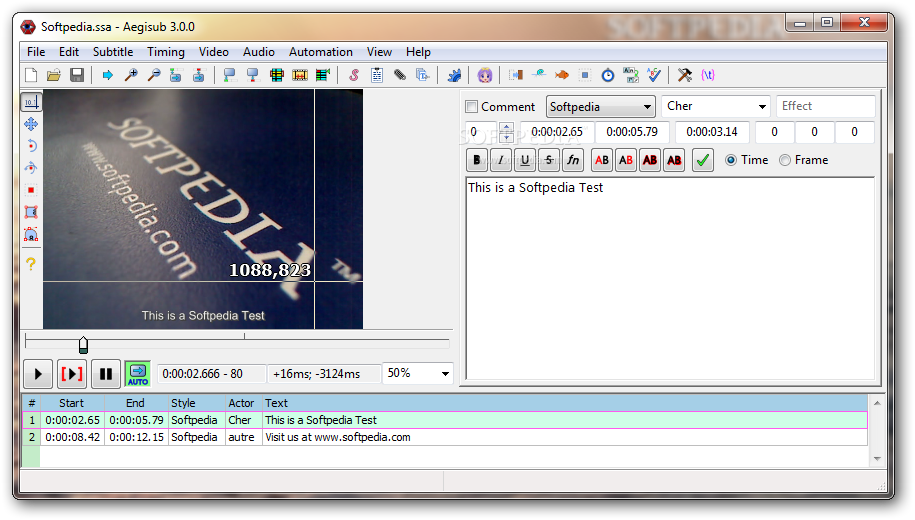The image size is (915, 520).
Task: Toggle tag hiding mode {\t} icon
Action: (708, 75)
